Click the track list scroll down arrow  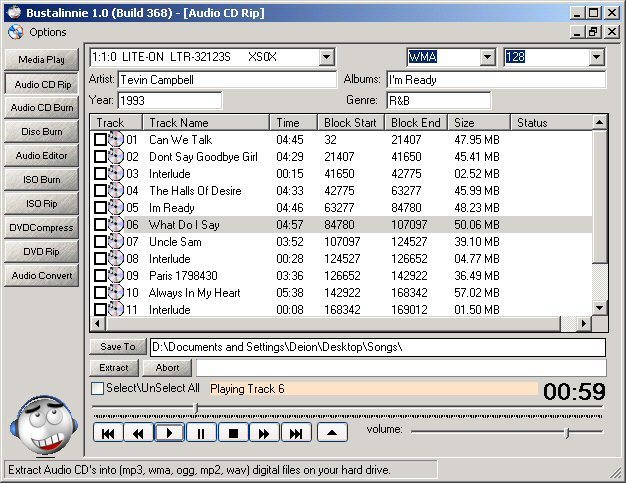599,308
